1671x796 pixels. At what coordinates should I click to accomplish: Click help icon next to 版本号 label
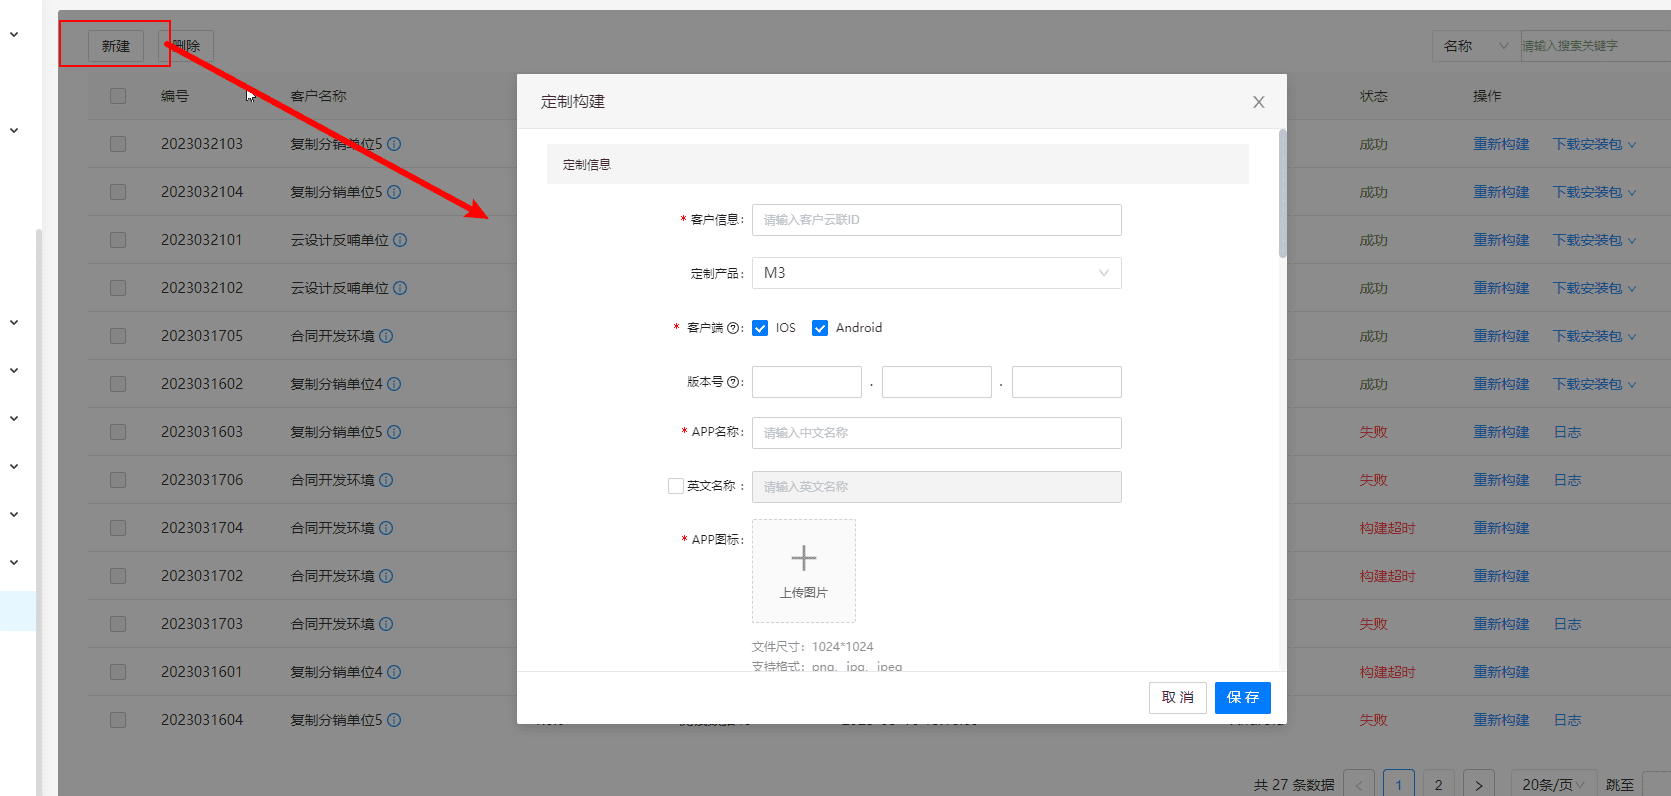point(733,382)
